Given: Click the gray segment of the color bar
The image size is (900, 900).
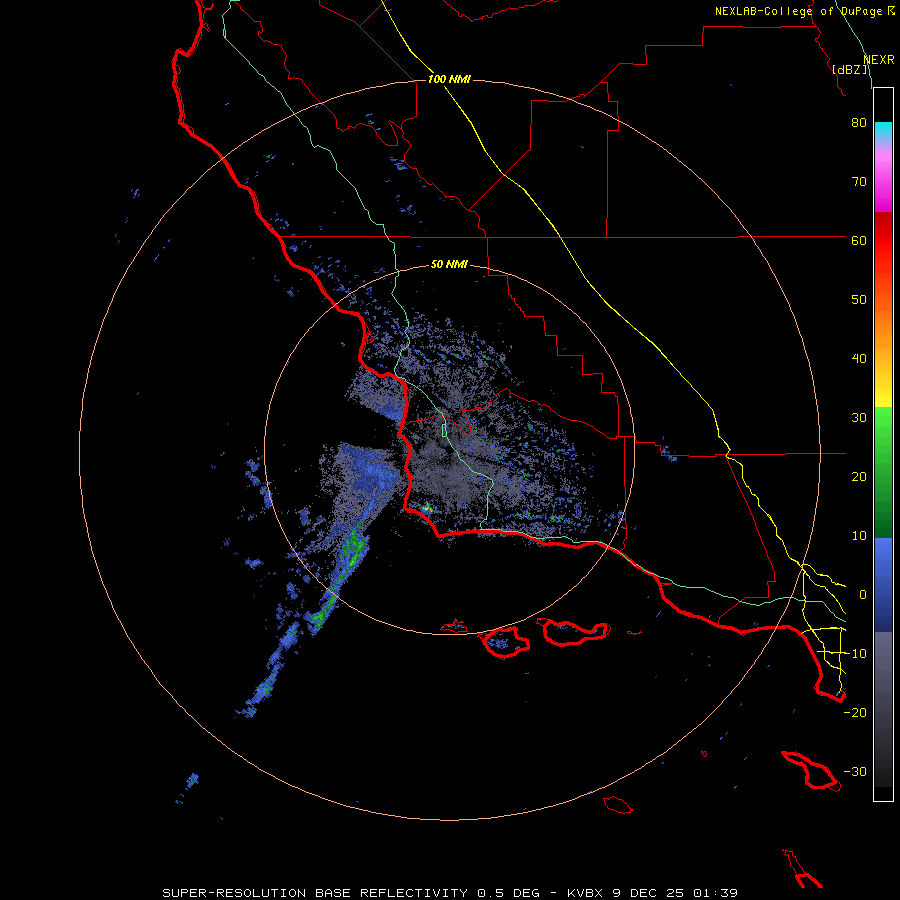Looking at the screenshot, I should (883, 709).
